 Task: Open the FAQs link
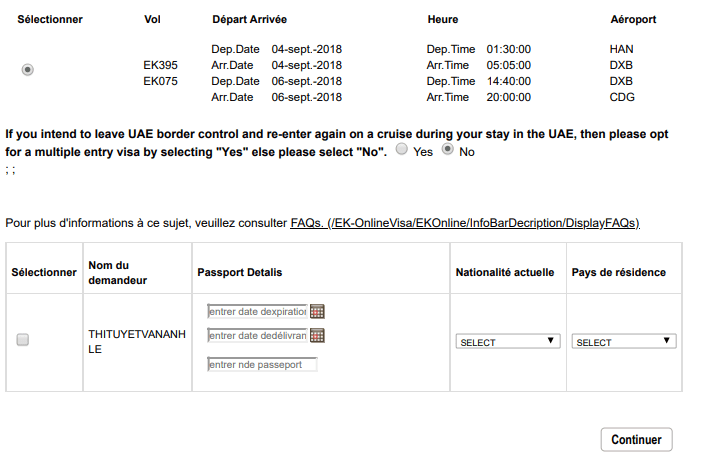(465, 222)
